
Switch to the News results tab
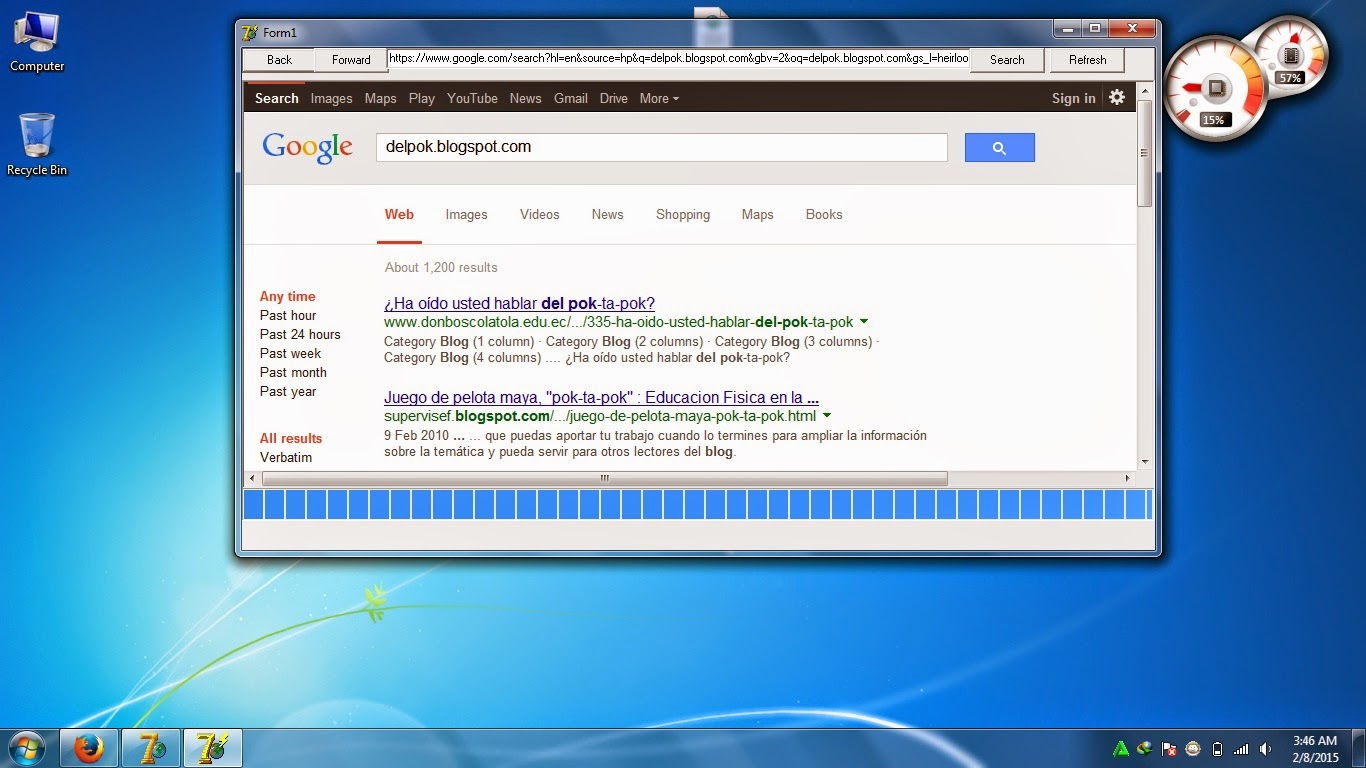[607, 215]
